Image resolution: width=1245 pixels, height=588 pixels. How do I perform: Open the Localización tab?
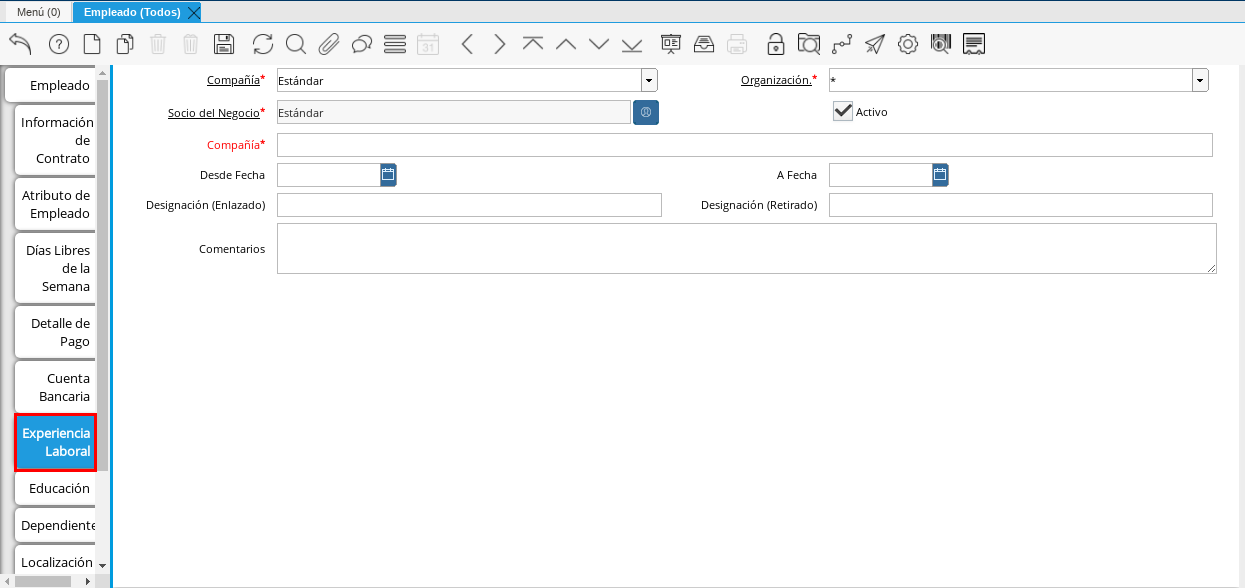pos(55,562)
